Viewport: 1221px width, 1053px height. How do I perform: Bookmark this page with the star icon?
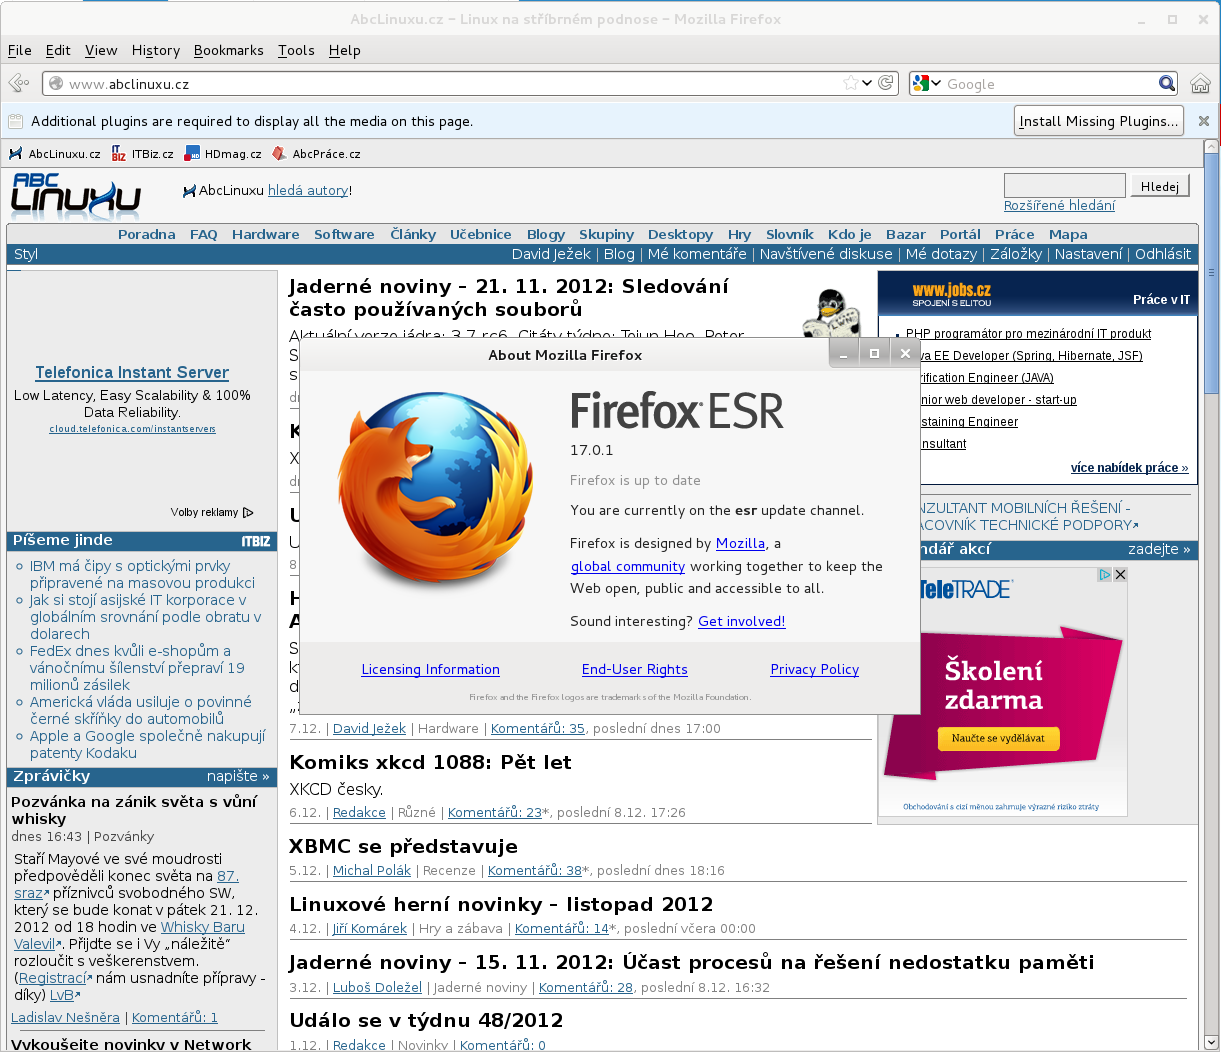[x=850, y=84]
